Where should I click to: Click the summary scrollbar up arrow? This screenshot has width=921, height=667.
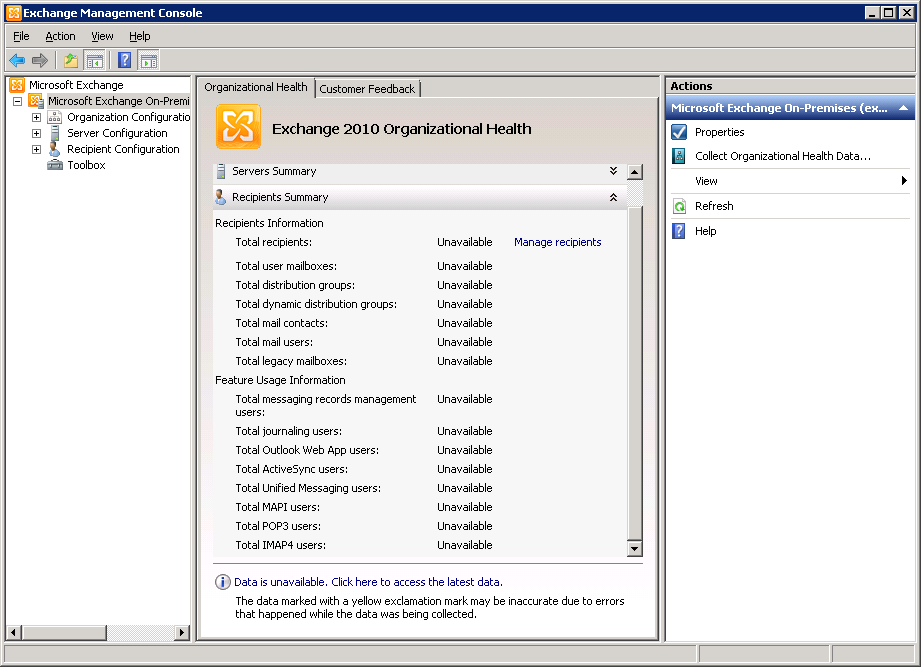click(634, 172)
